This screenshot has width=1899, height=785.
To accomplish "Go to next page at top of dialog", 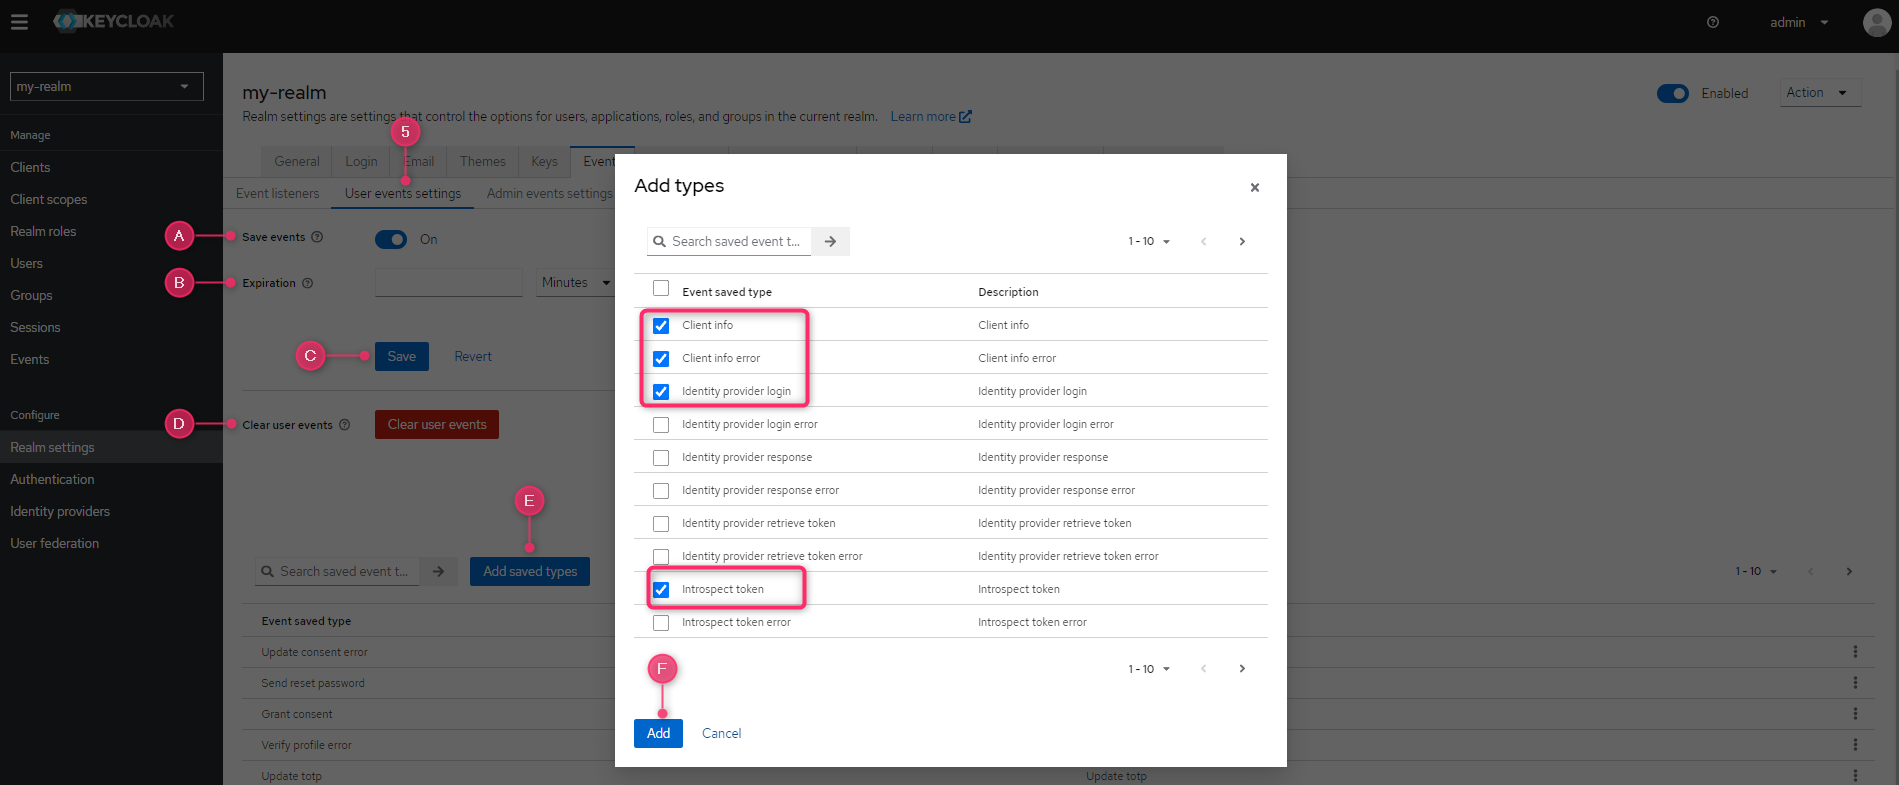I will pos(1242,241).
